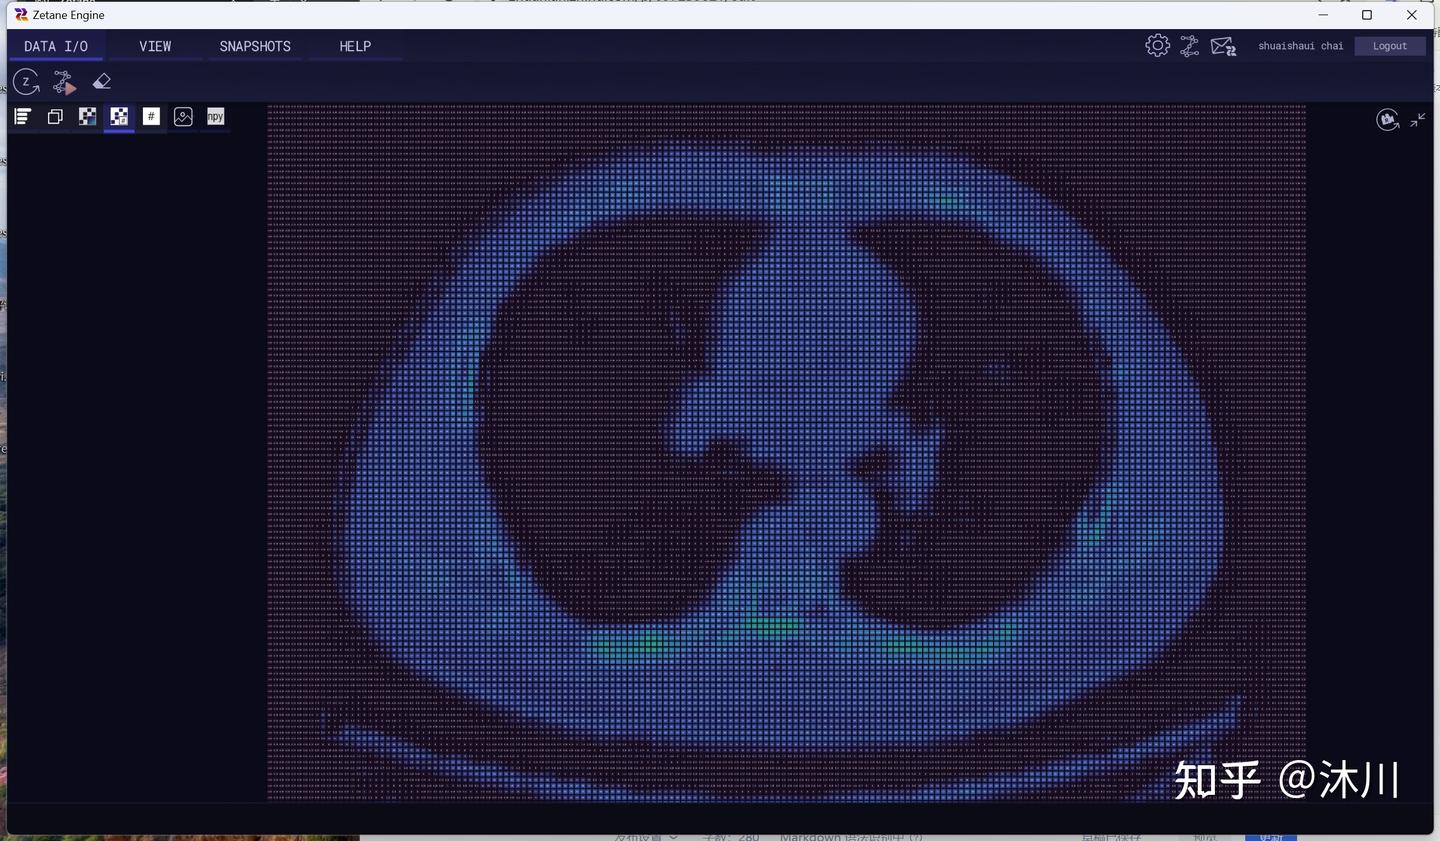
Task: Run the model graph with the play icon
Action: coord(63,82)
